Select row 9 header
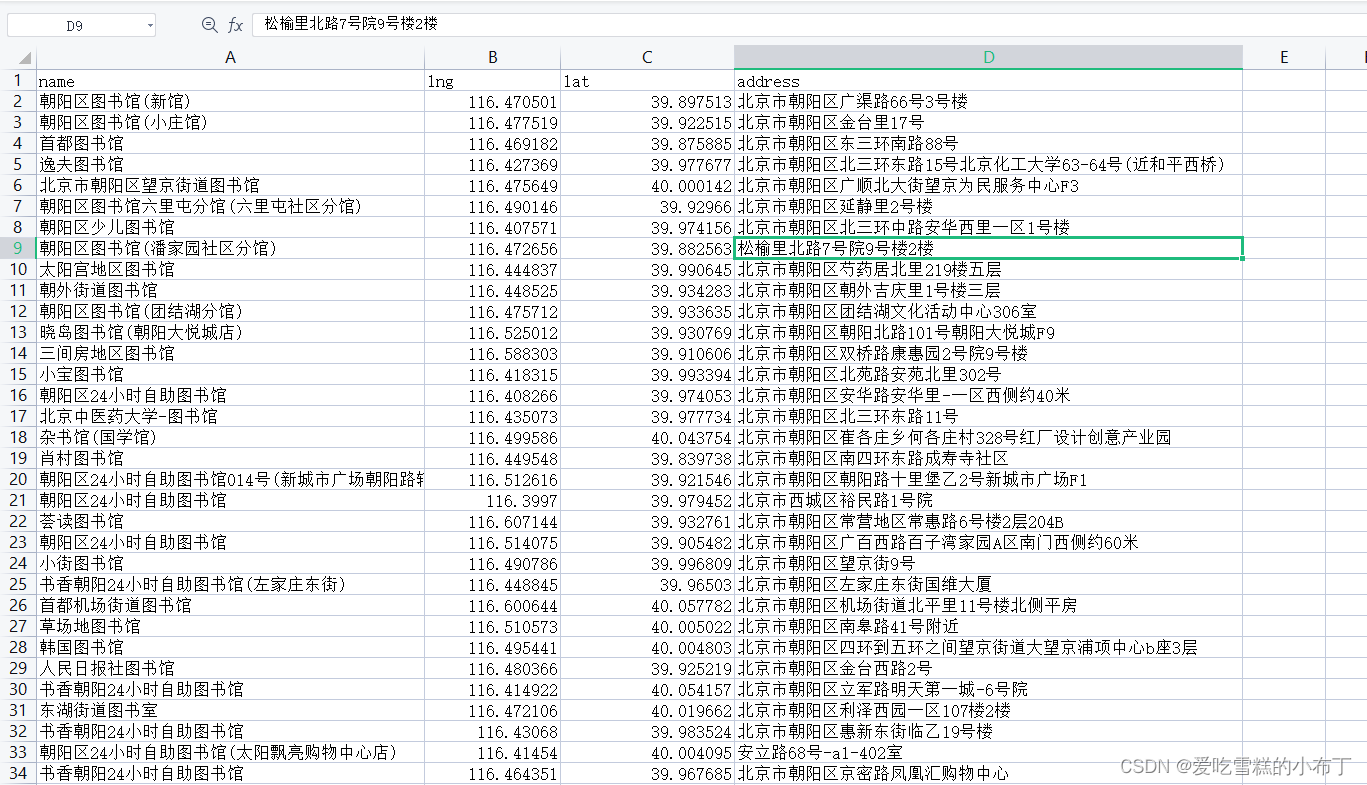This screenshot has width=1367, height=785. click(x=18, y=248)
